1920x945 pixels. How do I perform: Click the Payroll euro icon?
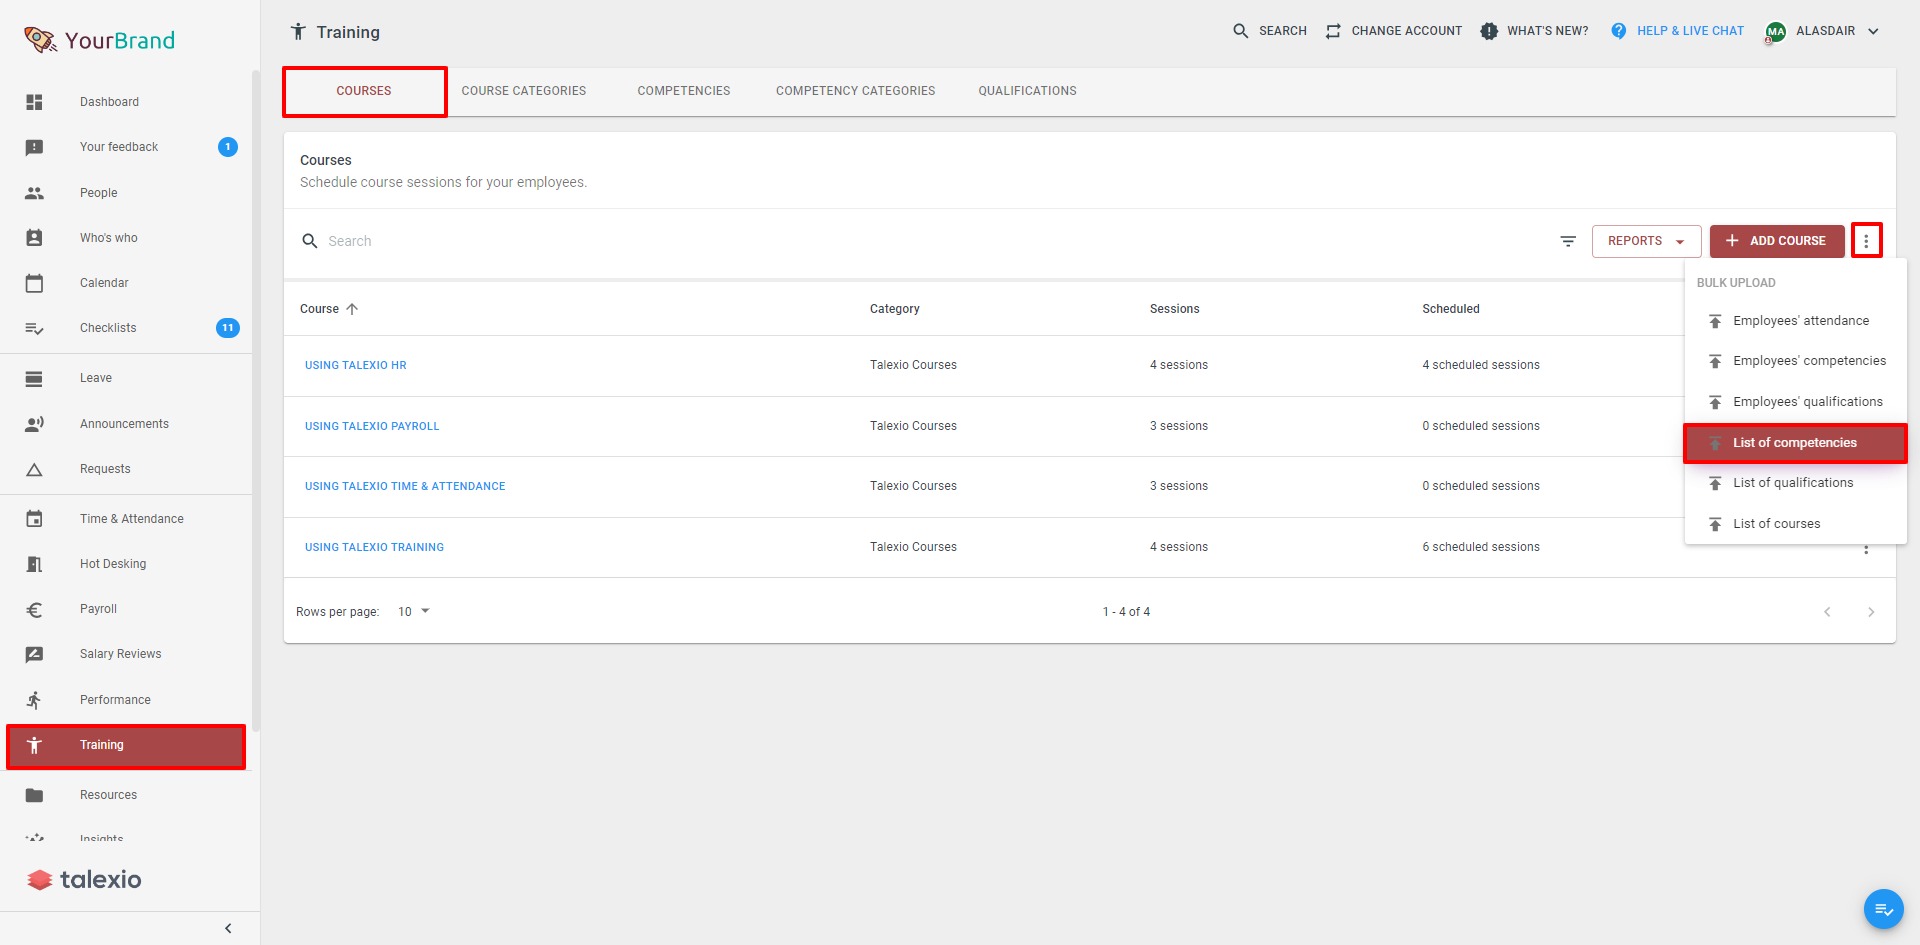pos(34,609)
